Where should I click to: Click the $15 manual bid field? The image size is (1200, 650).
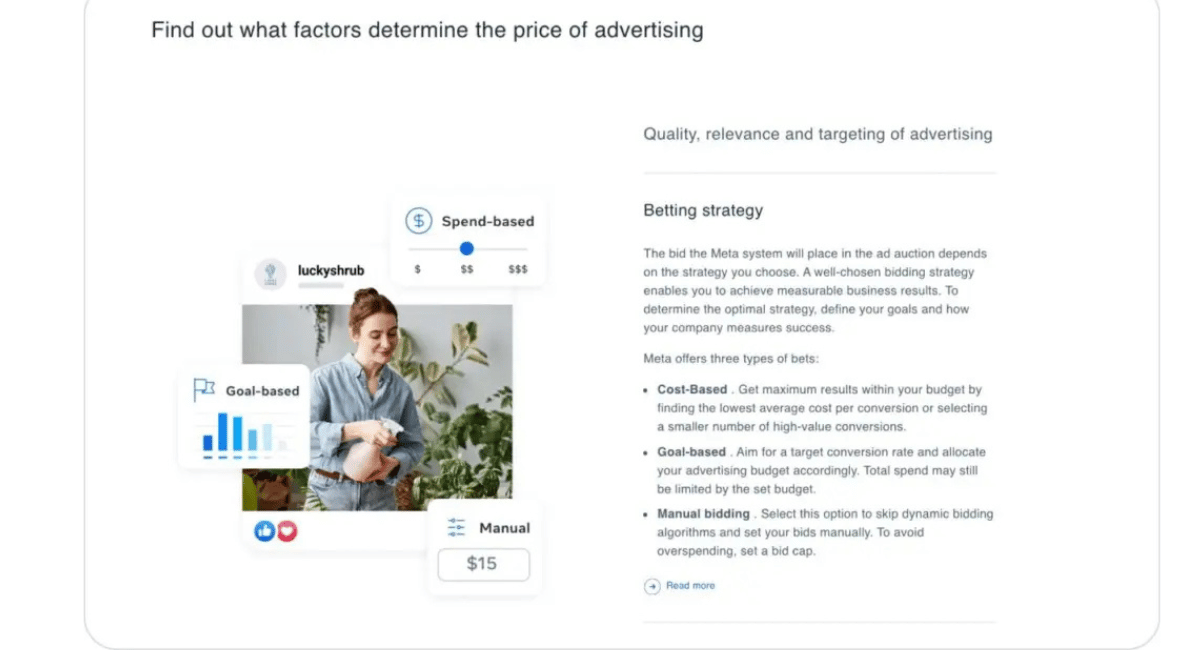[483, 564]
